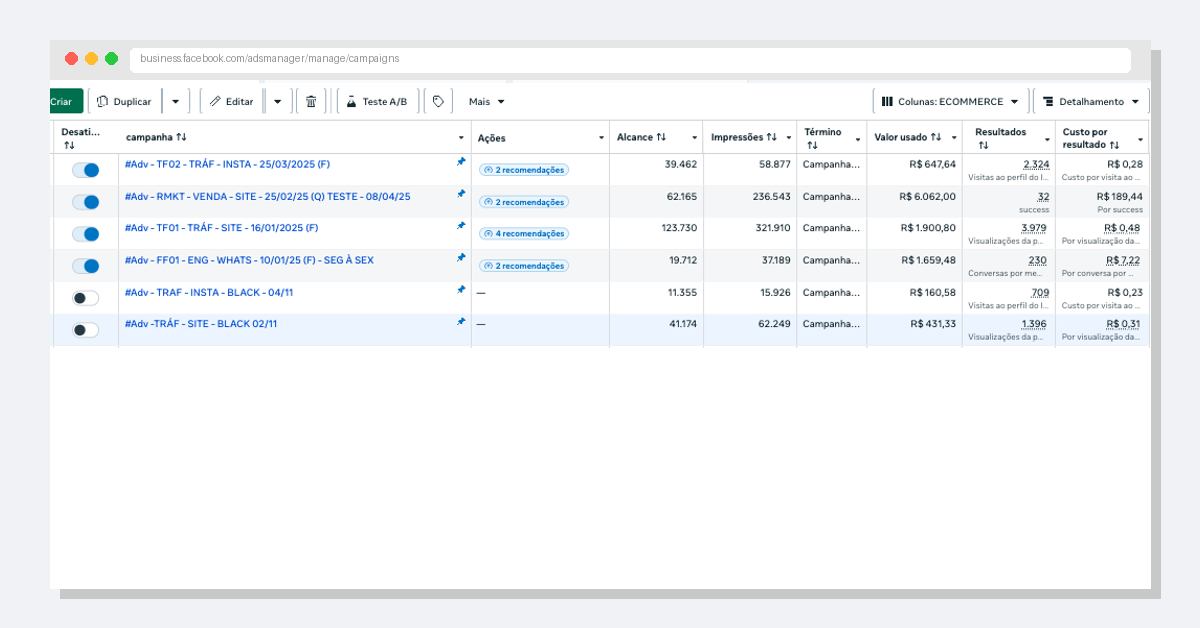Click the tag label icon in toolbar

pos(438,101)
